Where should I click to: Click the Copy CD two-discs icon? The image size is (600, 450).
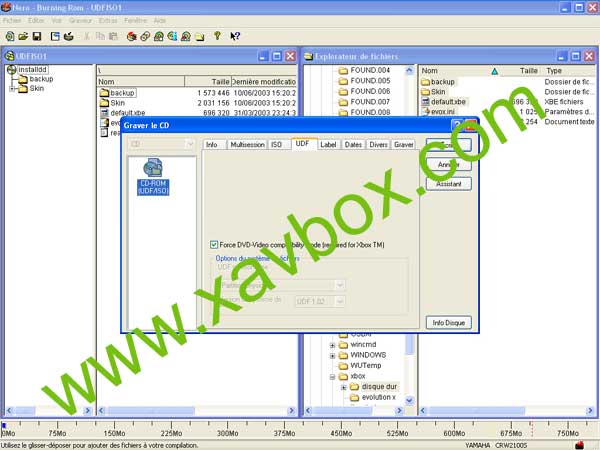click(x=145, y=36)
